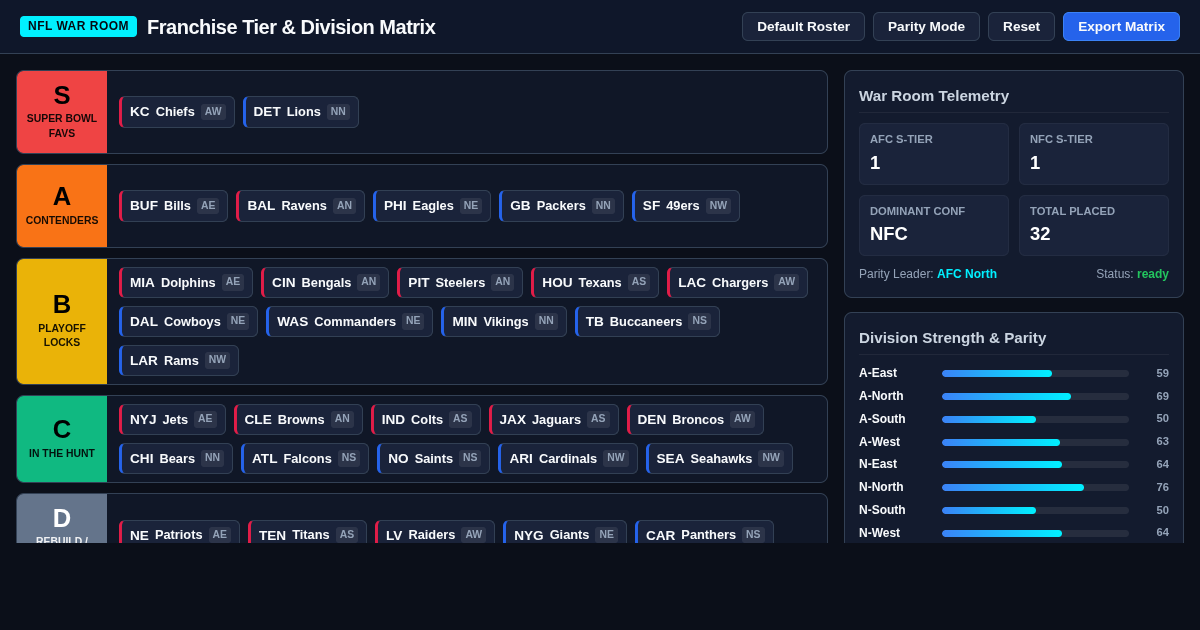This screenshot has height=630, width=1200.
Task: Select the DET Lions chip
Action: click(301, 112)
